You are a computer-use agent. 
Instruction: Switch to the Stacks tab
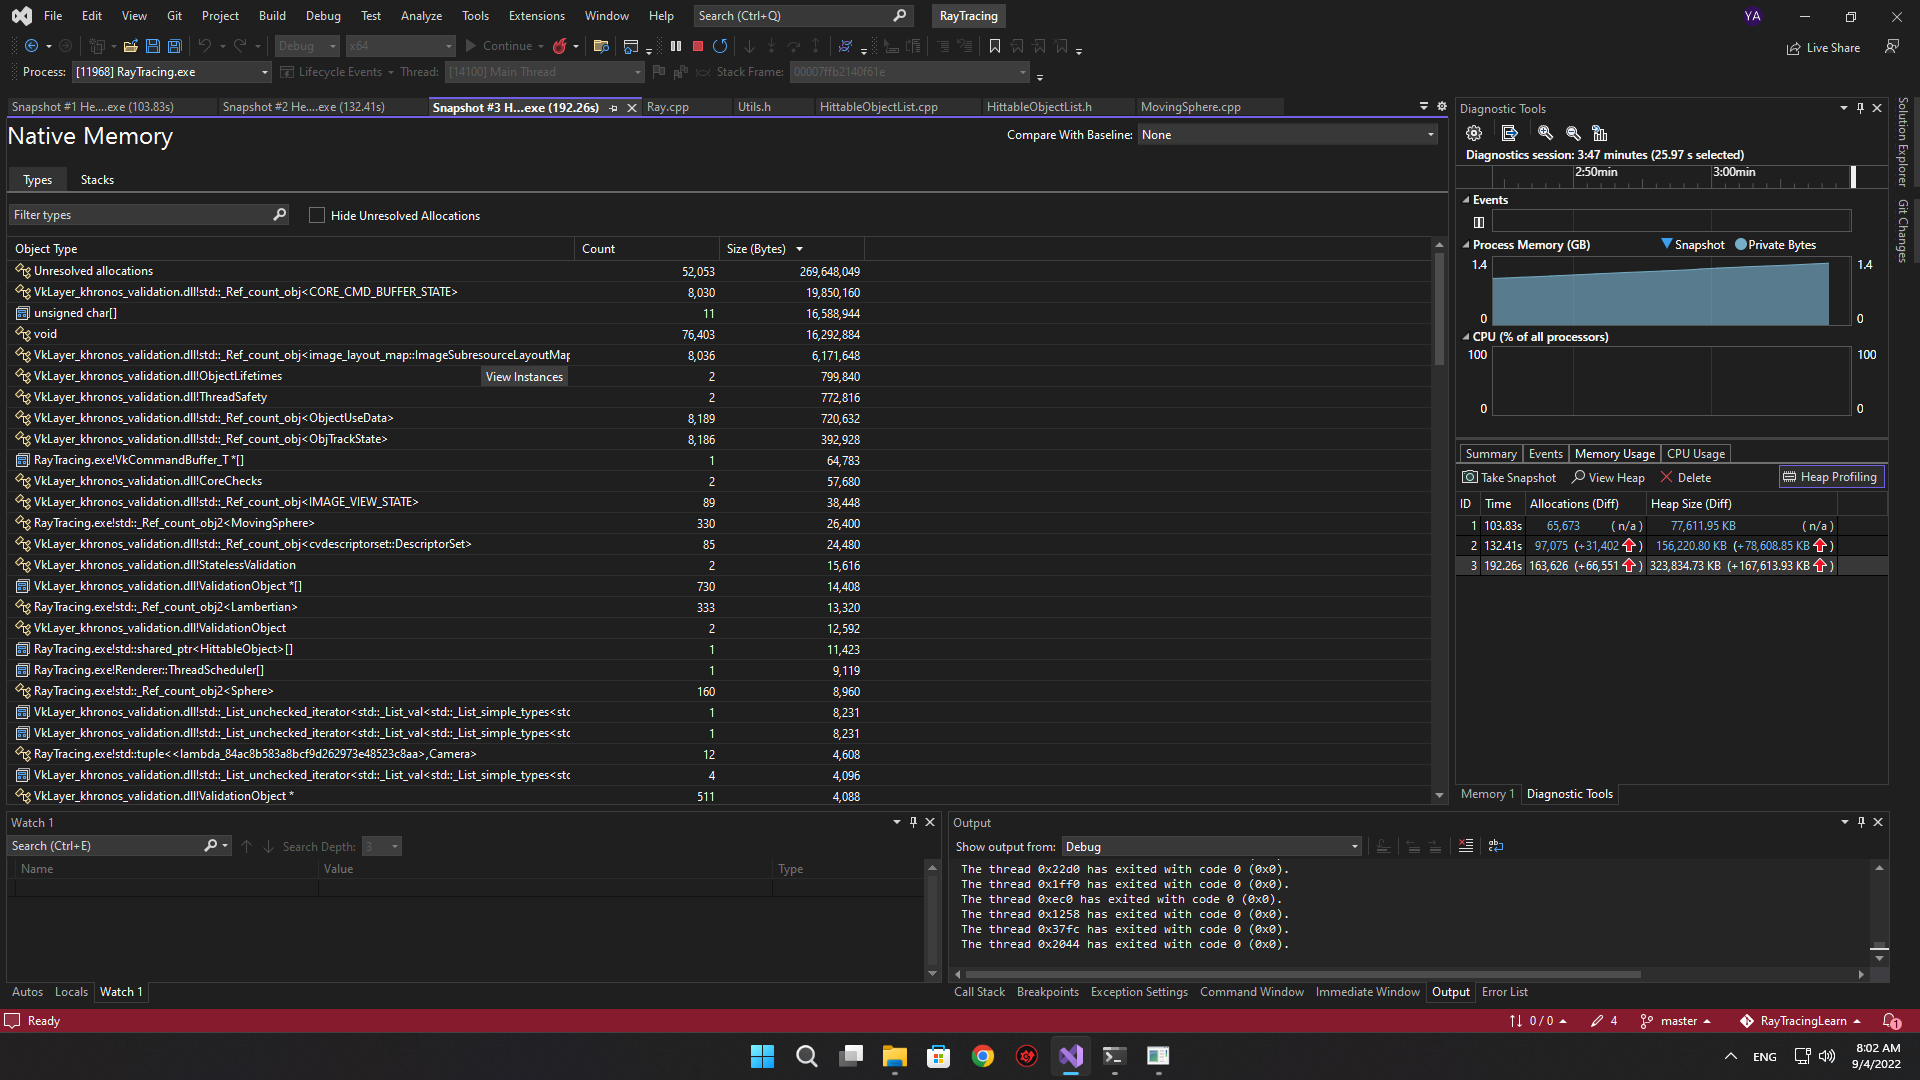(x=96, y=178)
